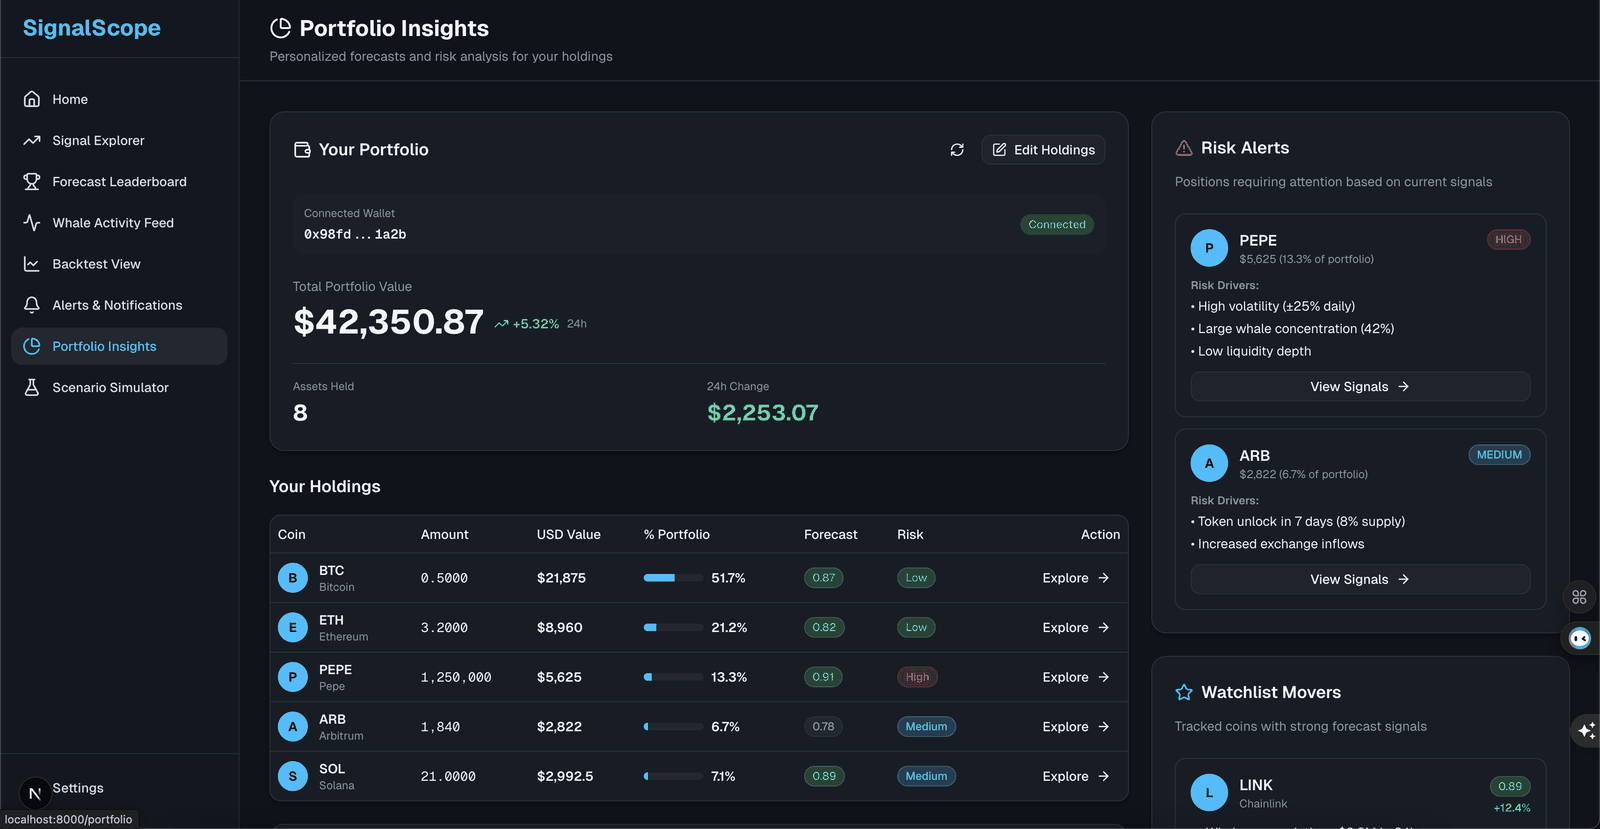Click the wallet address 0x98fd...1a2b
Screen dimensions: 1600x829
tap(355, 234)
